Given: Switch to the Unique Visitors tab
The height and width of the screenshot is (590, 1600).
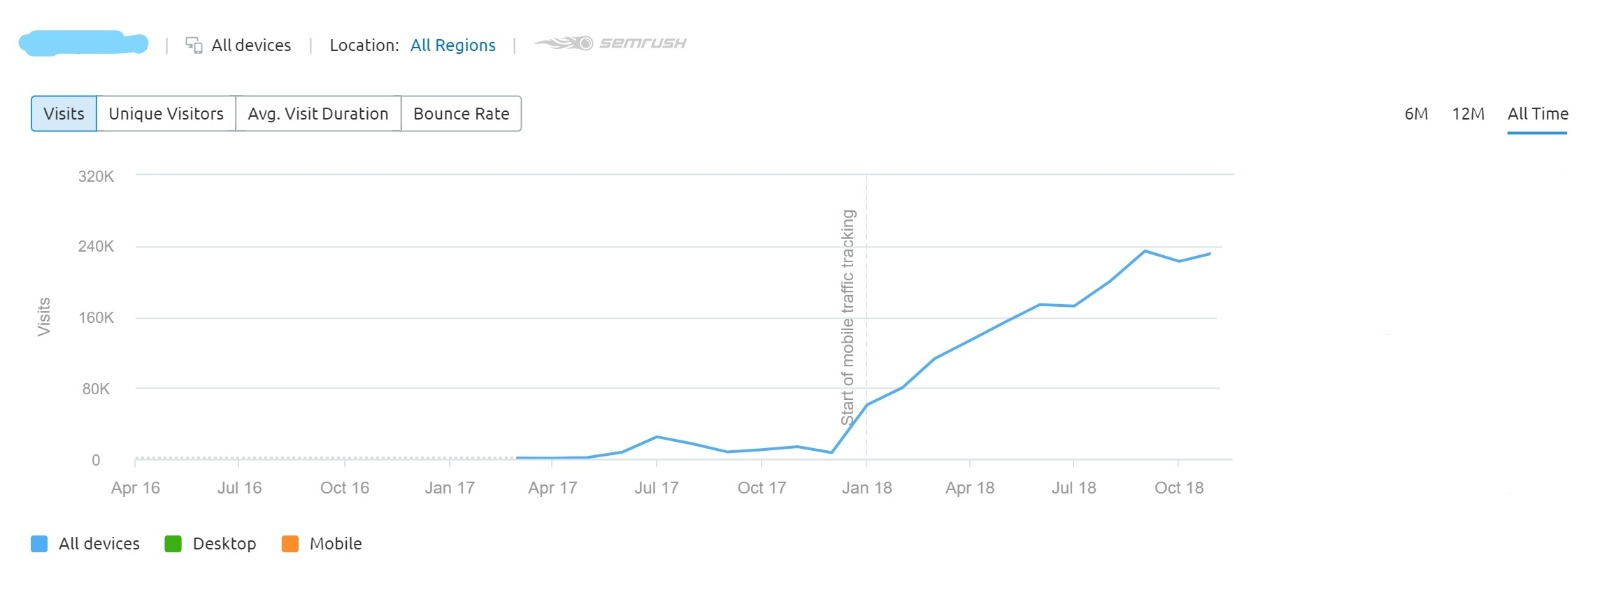Looking at the screenshot, I should click(x=166, y=114).
